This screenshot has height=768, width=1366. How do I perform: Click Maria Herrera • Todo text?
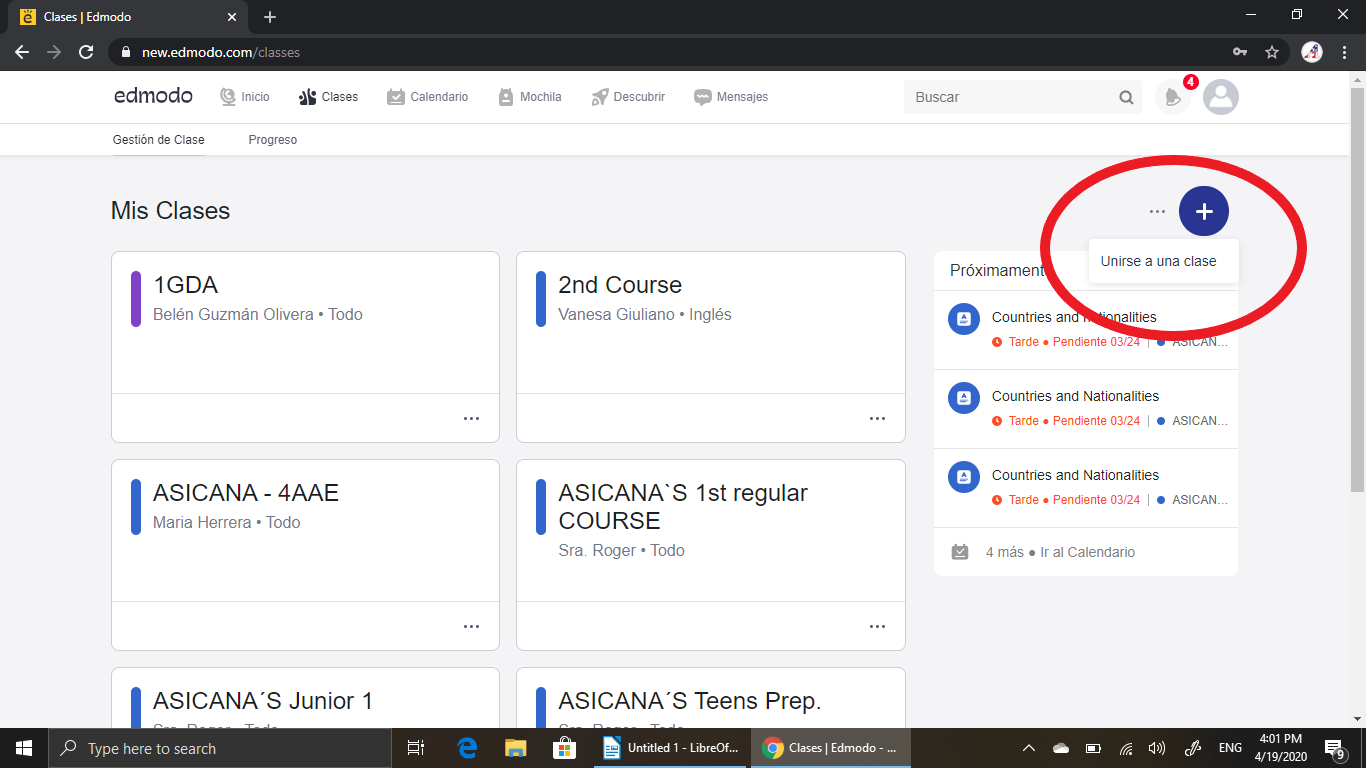tap(227, 522)
